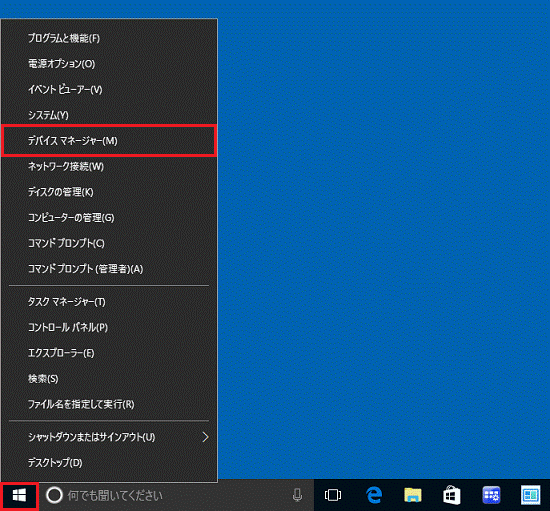Expand シャットダウンまたはサインアウト(U) submenu arrow
The image size is (550, 511).
(x=206, y=437)
